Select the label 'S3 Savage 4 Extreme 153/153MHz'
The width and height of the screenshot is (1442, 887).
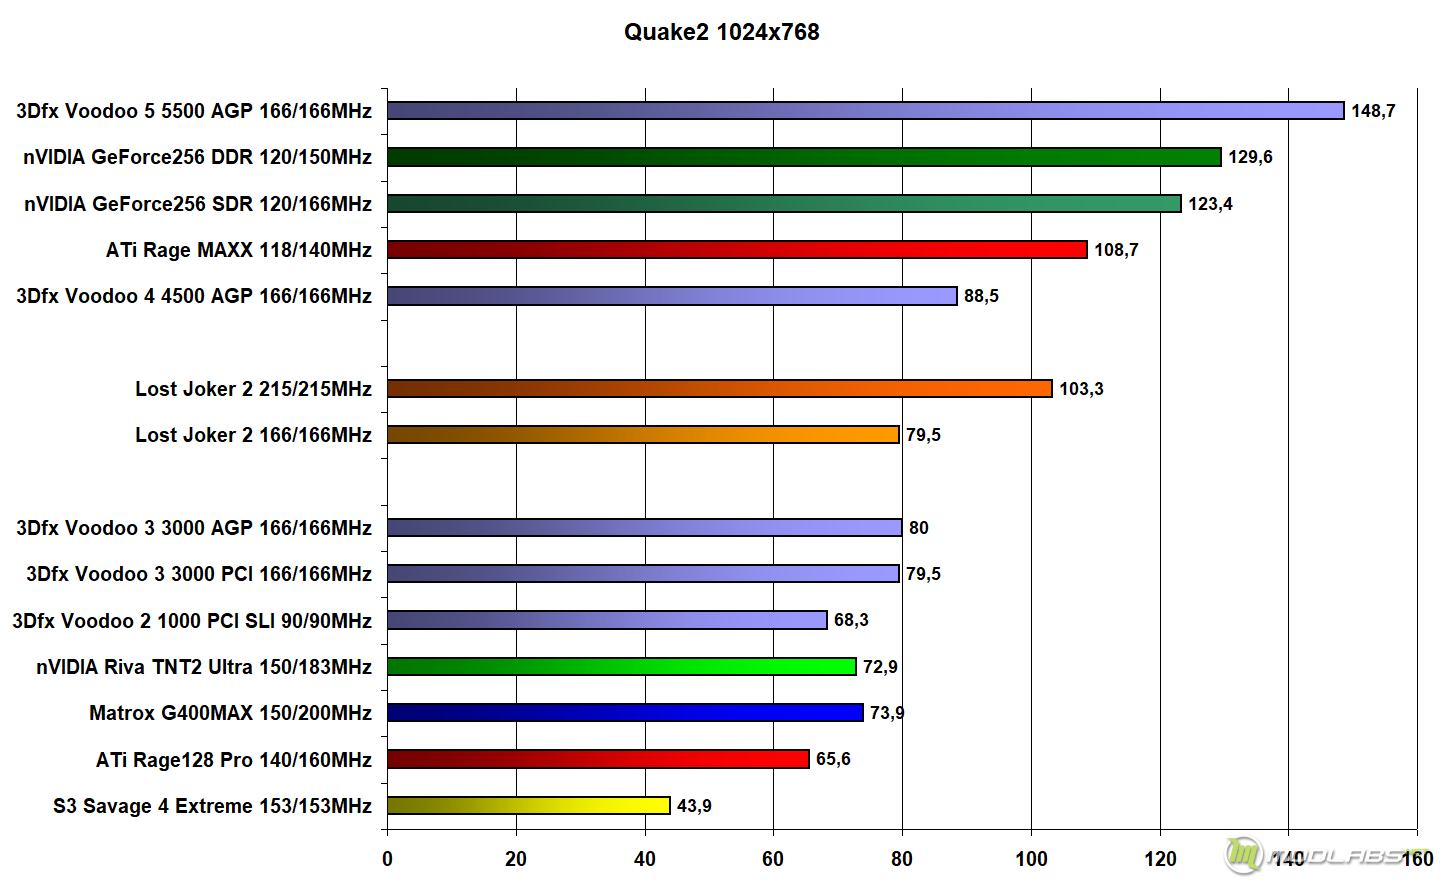(212, 806)
